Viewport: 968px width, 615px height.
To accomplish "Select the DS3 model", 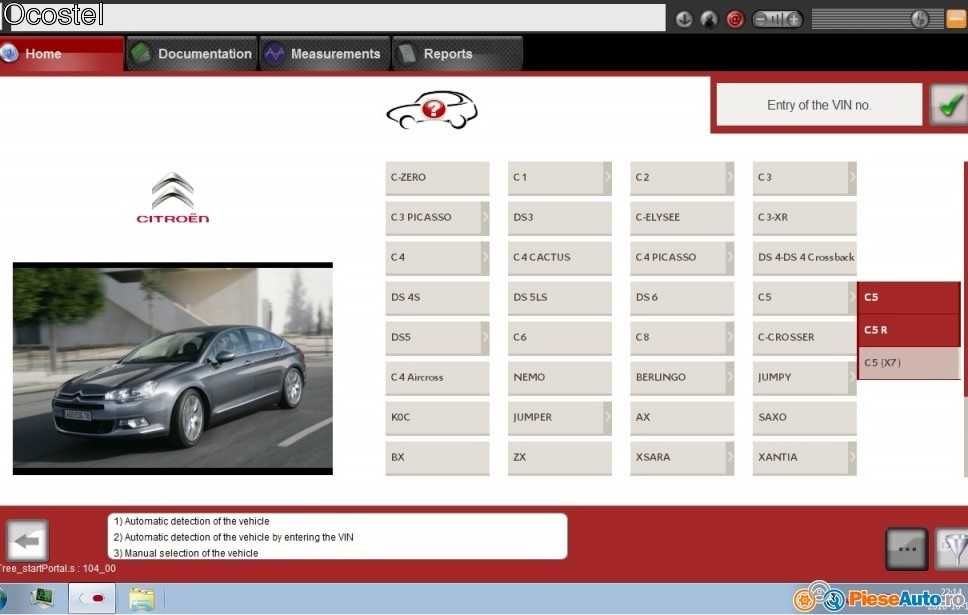I will coord(559,218).
